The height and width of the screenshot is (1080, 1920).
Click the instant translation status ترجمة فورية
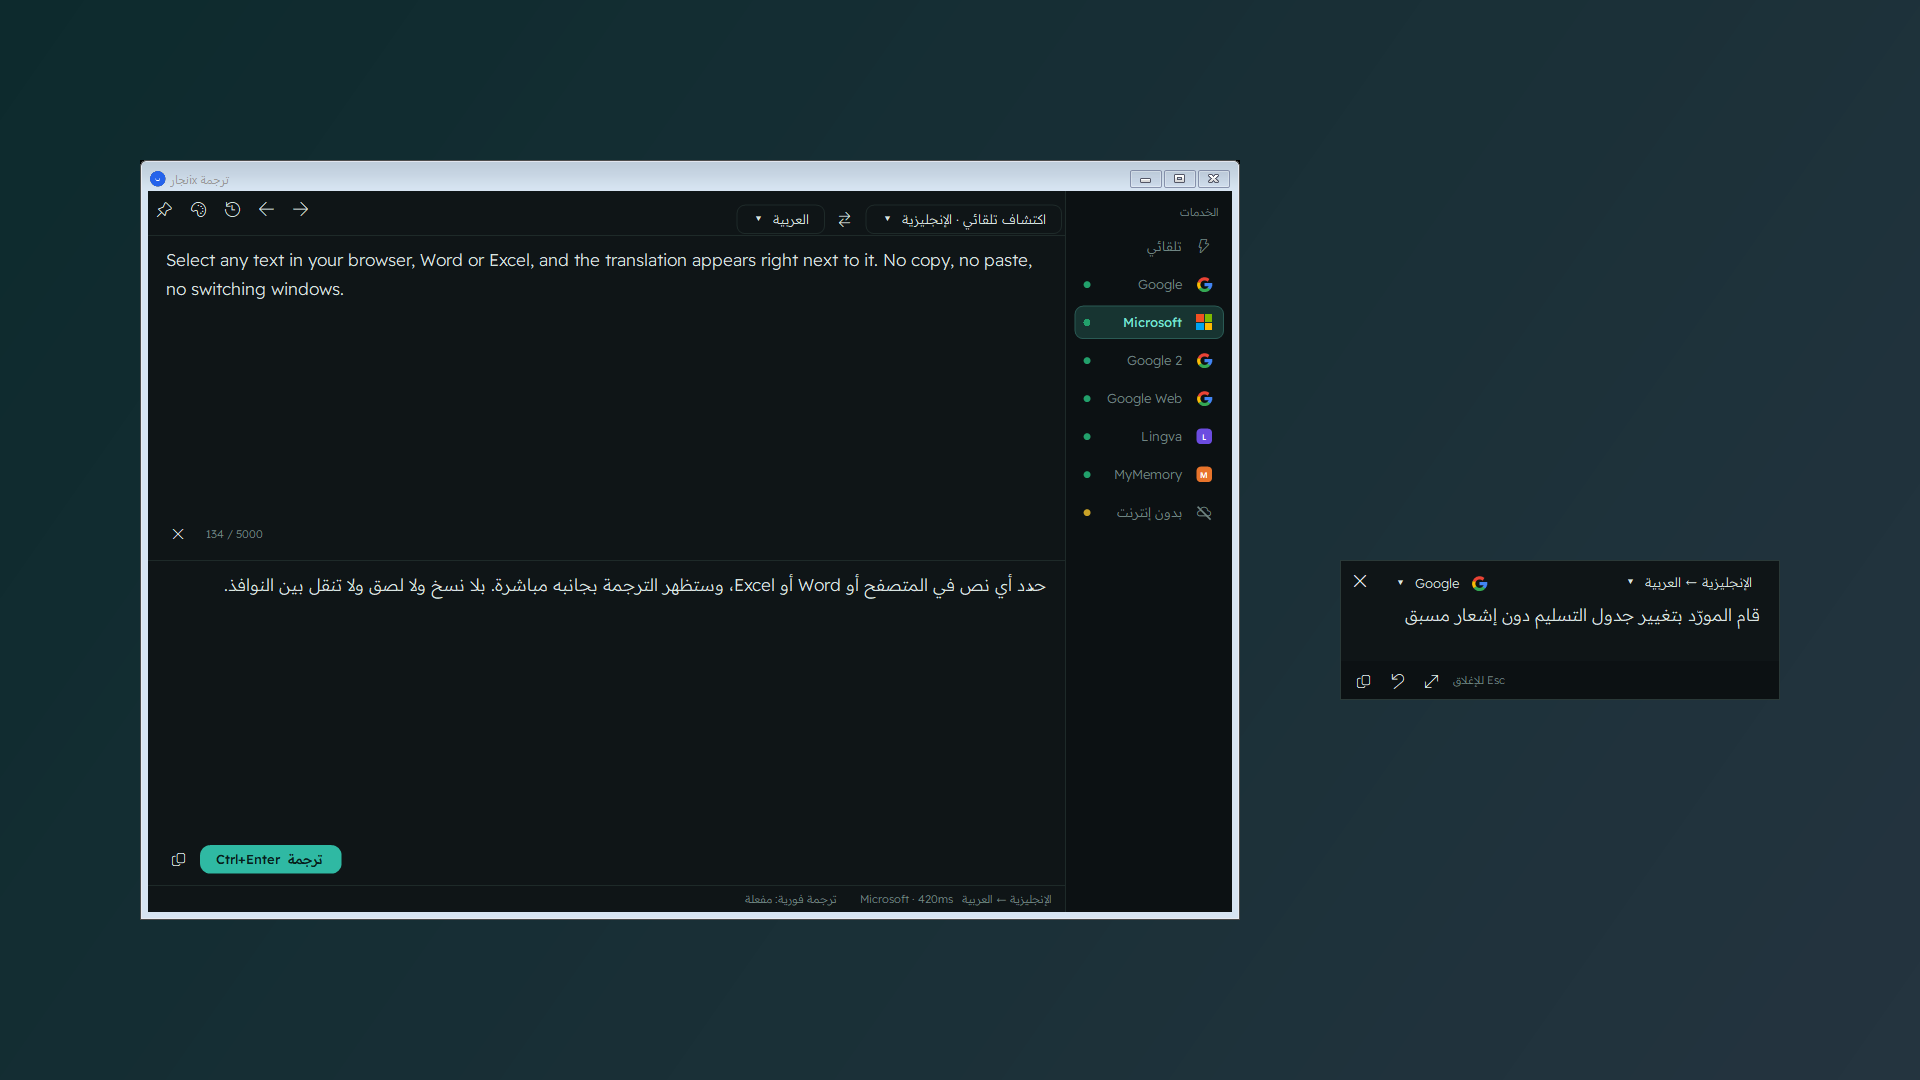pyautogui.click(x=790, y=900)
